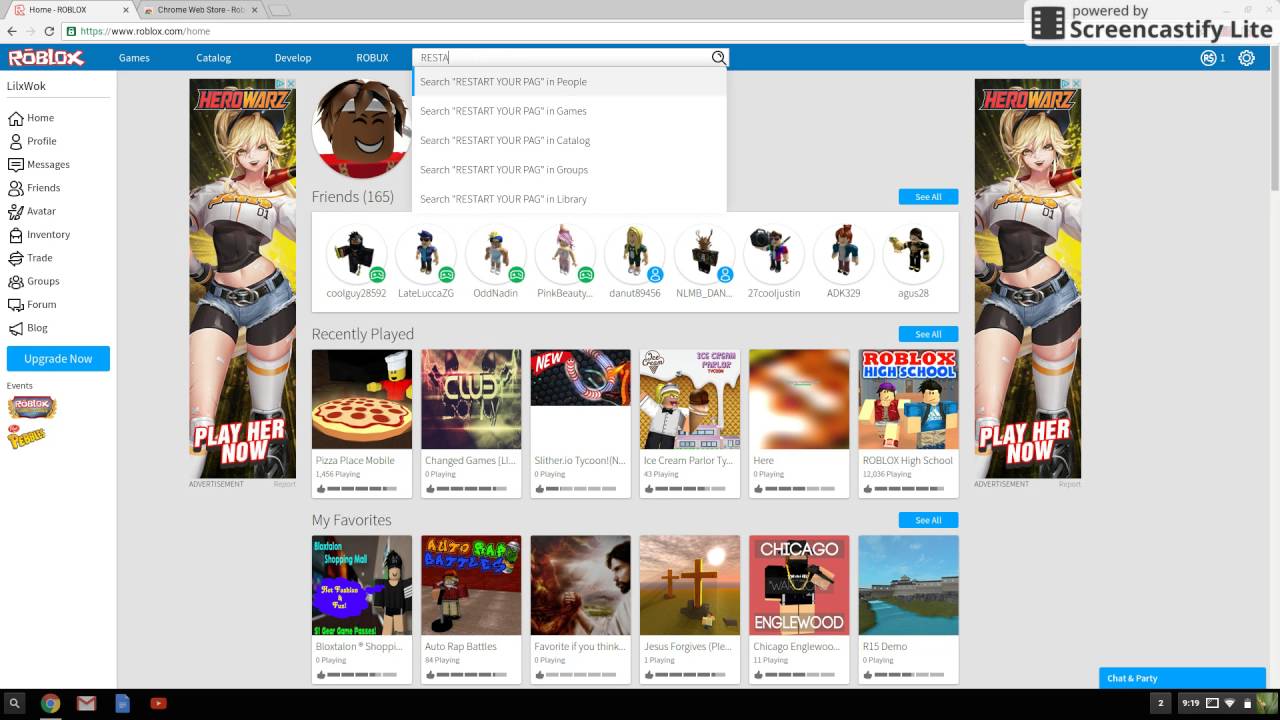
Task: Open Trade from sidebar
Action: [39, 258]
